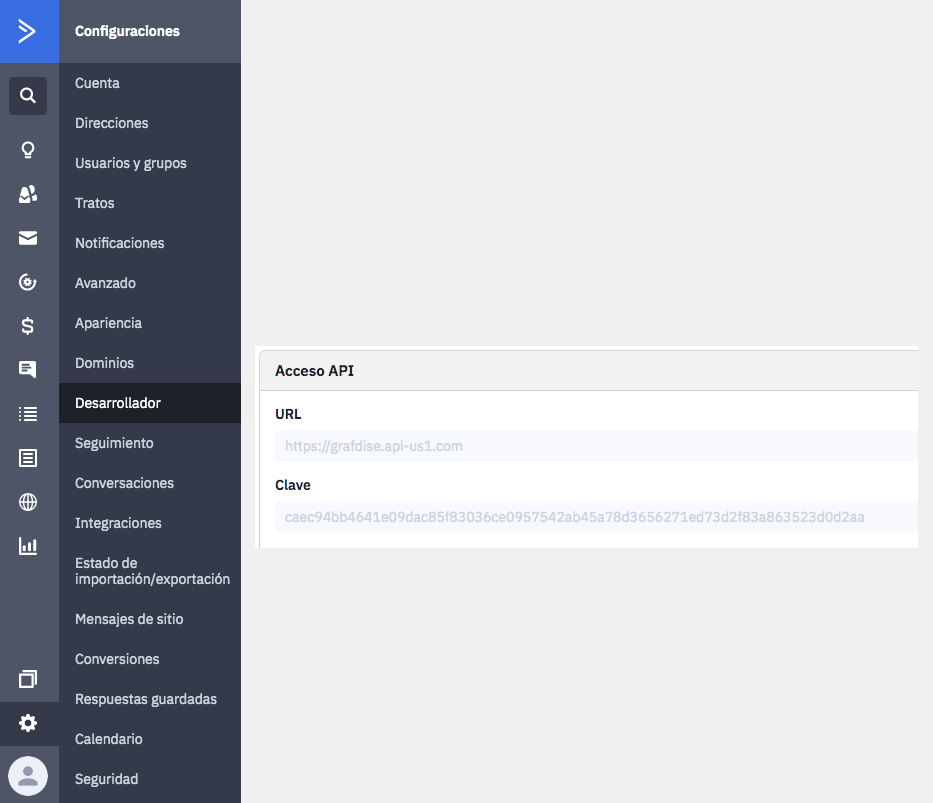The image size is (933, 803).
Task: Open Deals via the dollar sign icon
Action: [28, 325]
